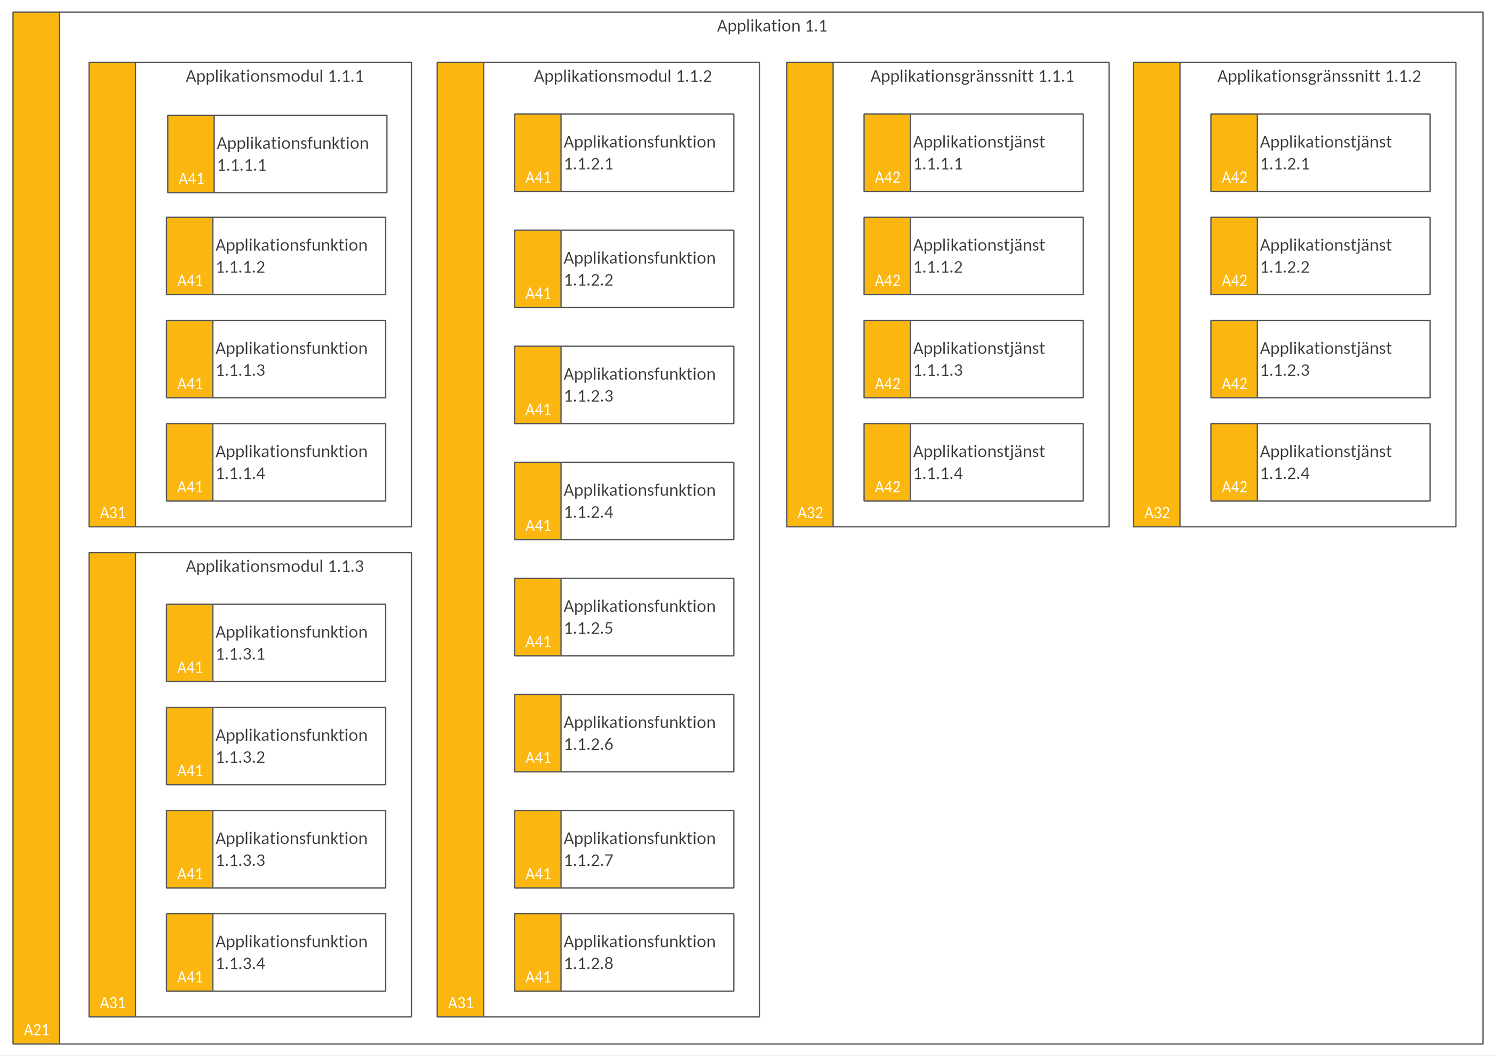The image size is (1496, 1056).
Task: Select Applikationstjänst 1.1.1.2 box
Action: click(973, 256)
